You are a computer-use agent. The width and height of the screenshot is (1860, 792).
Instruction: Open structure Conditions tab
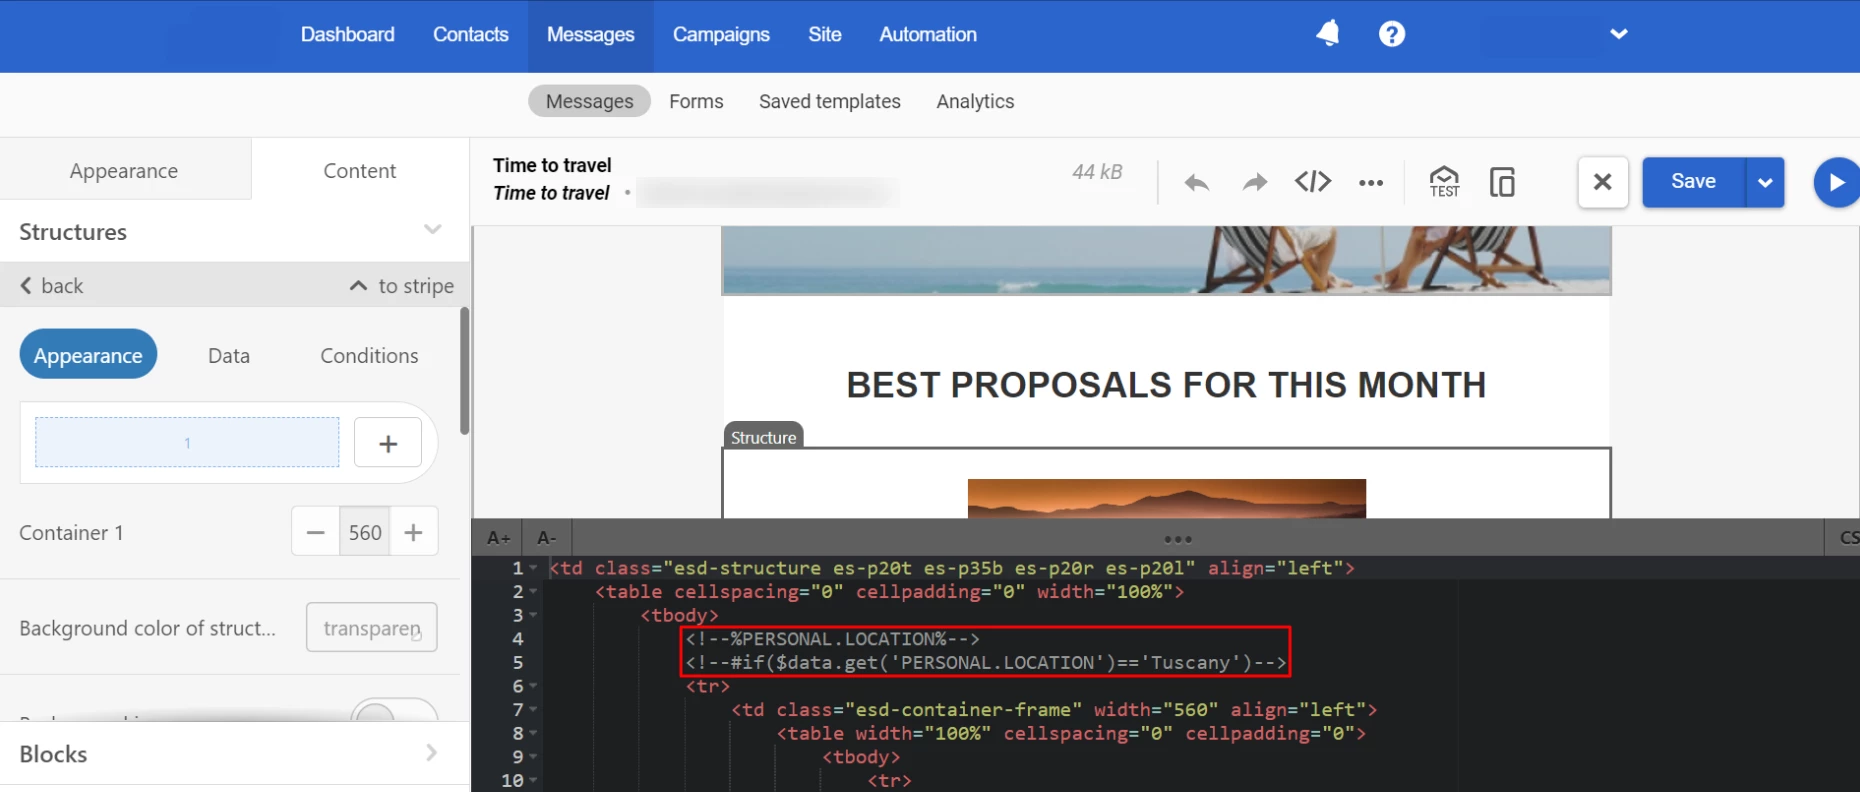point(369,356)
